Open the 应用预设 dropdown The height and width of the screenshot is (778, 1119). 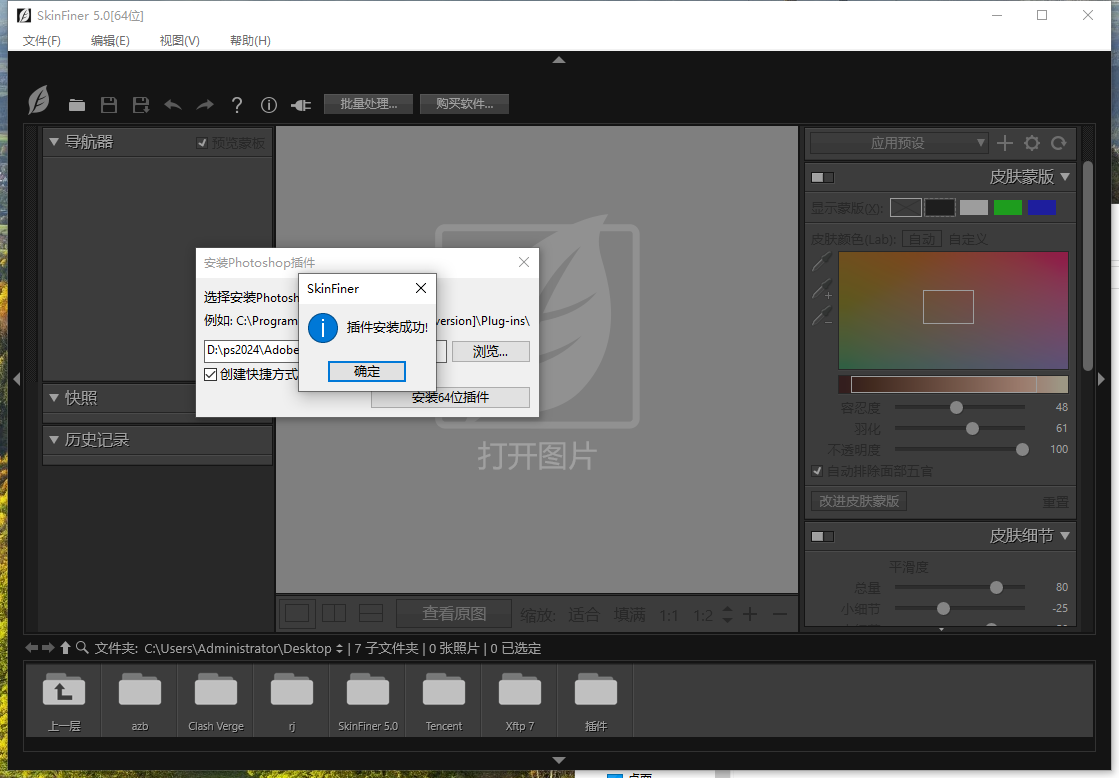[898, 143]
